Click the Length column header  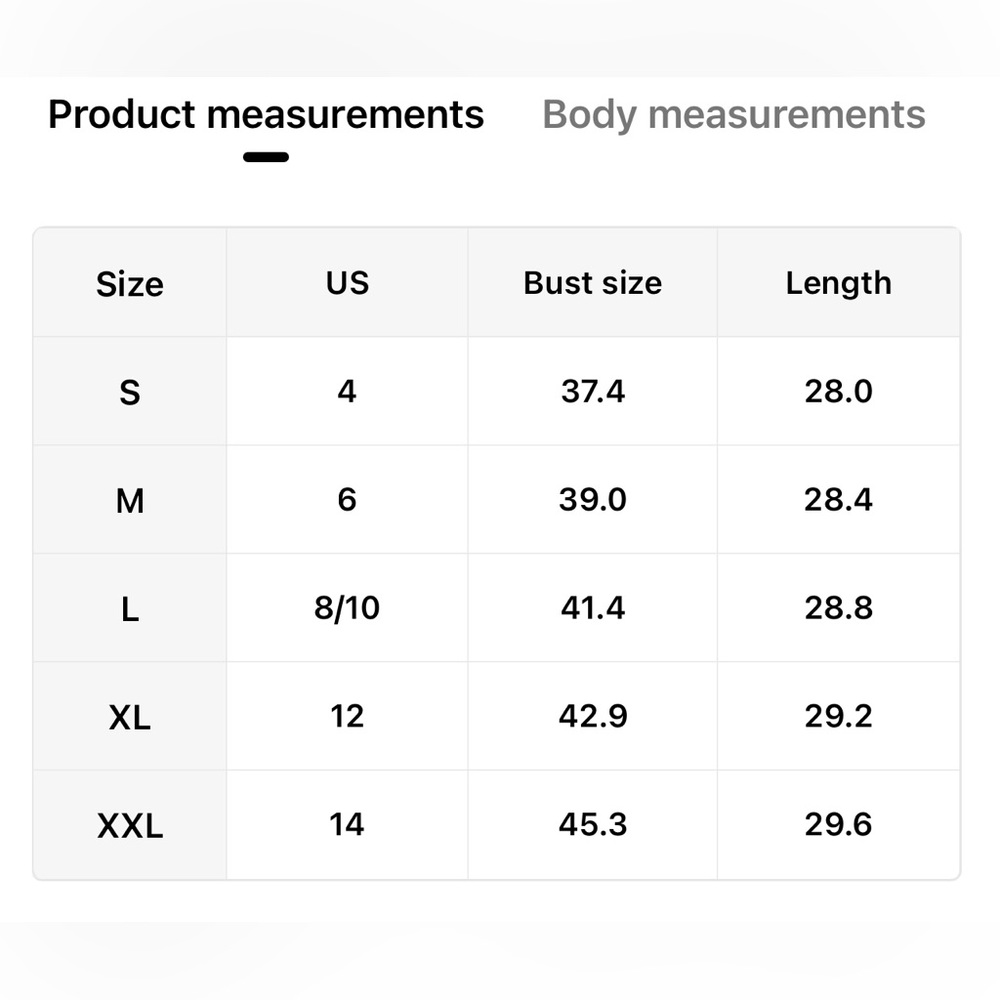pos(838,283)
